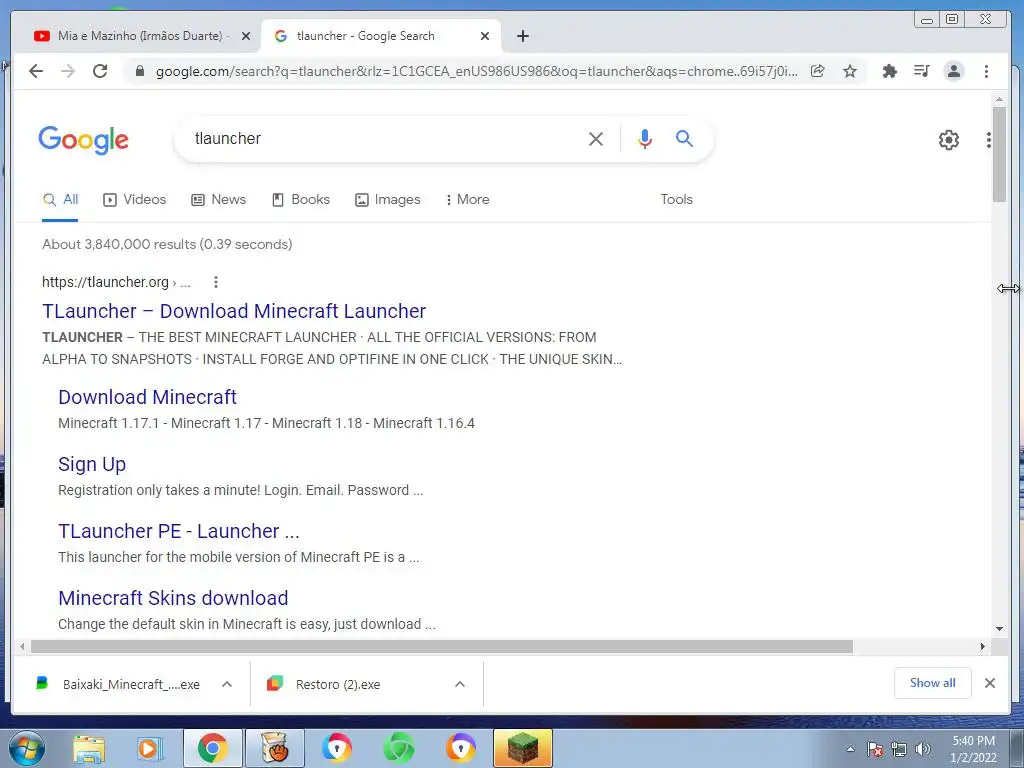1024x768 pixels.
Task: Open the Minecraft Skins download link
Action: (173, 598)
